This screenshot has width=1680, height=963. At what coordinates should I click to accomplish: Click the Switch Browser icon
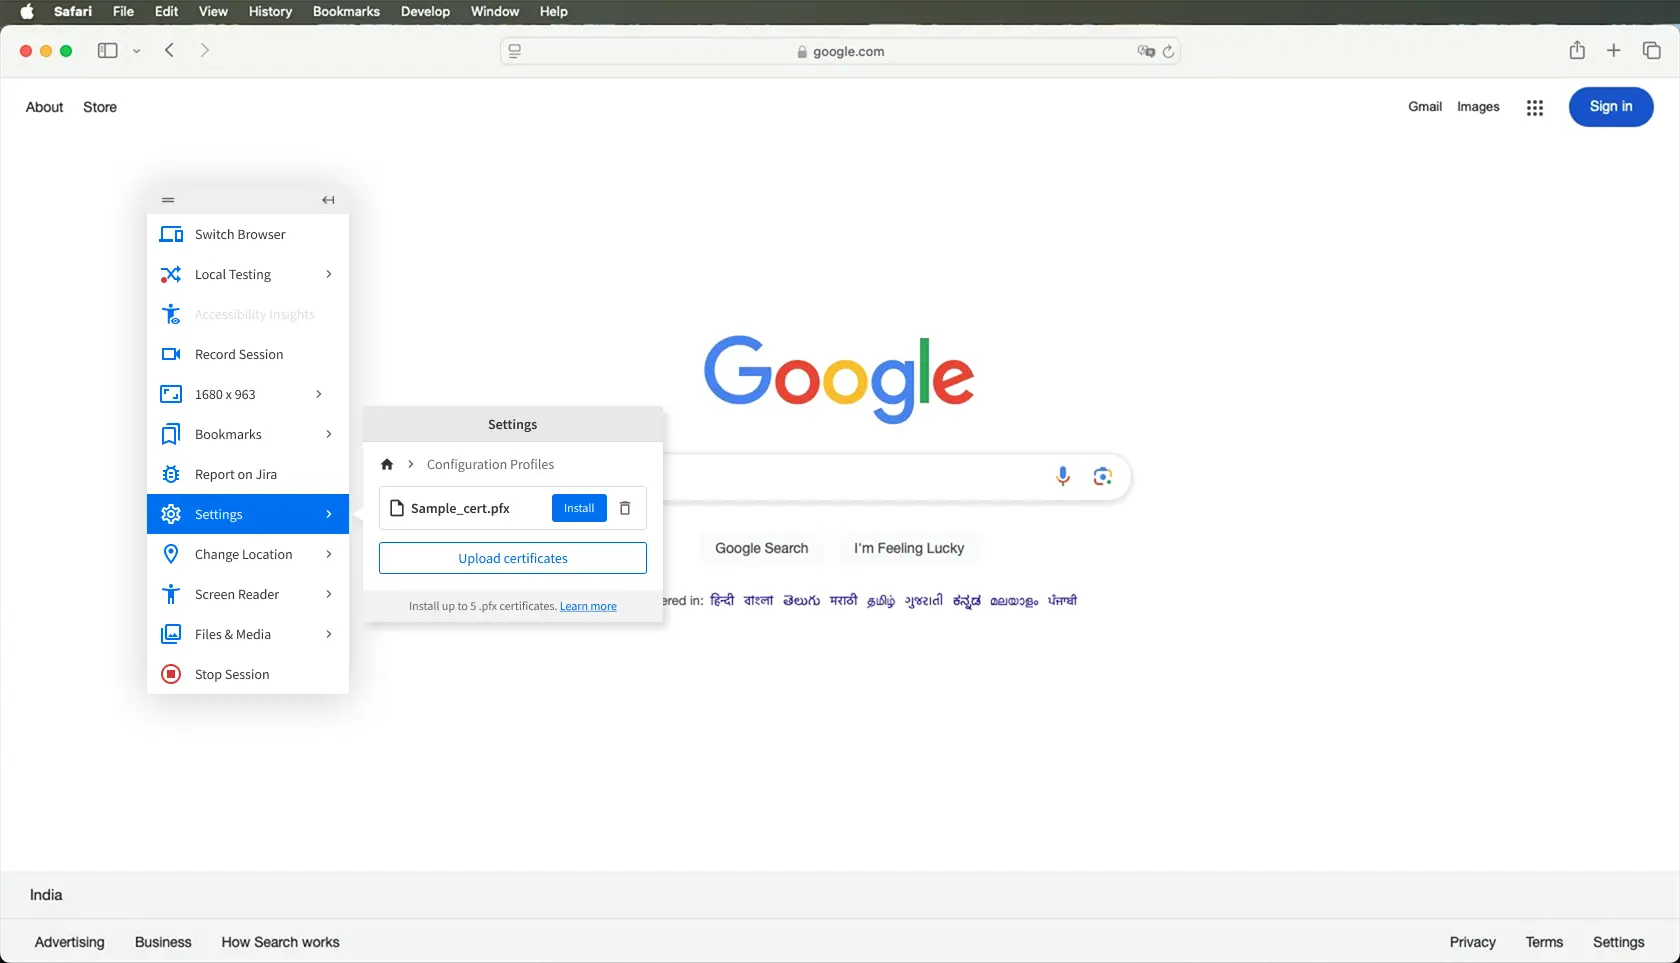pyautogui.click(x=171, y=234)
